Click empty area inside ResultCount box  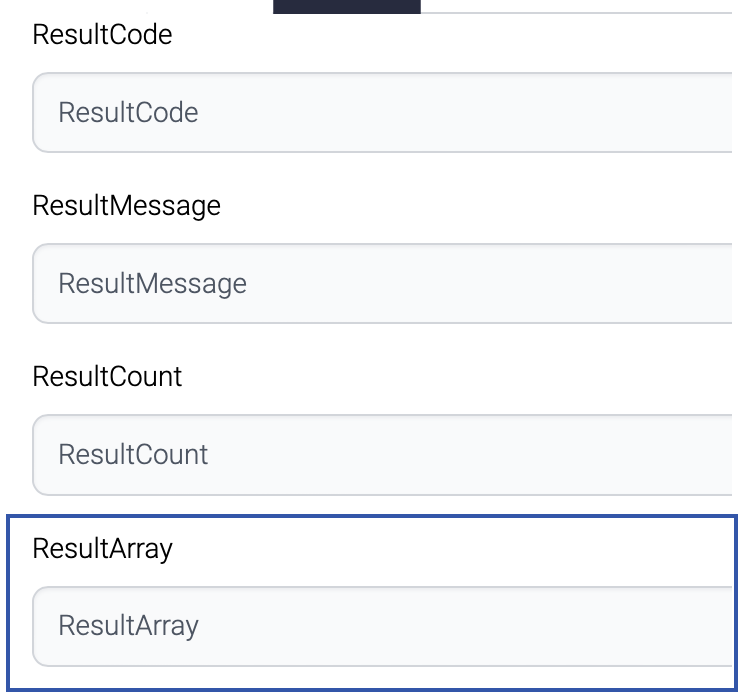(500, 454)
